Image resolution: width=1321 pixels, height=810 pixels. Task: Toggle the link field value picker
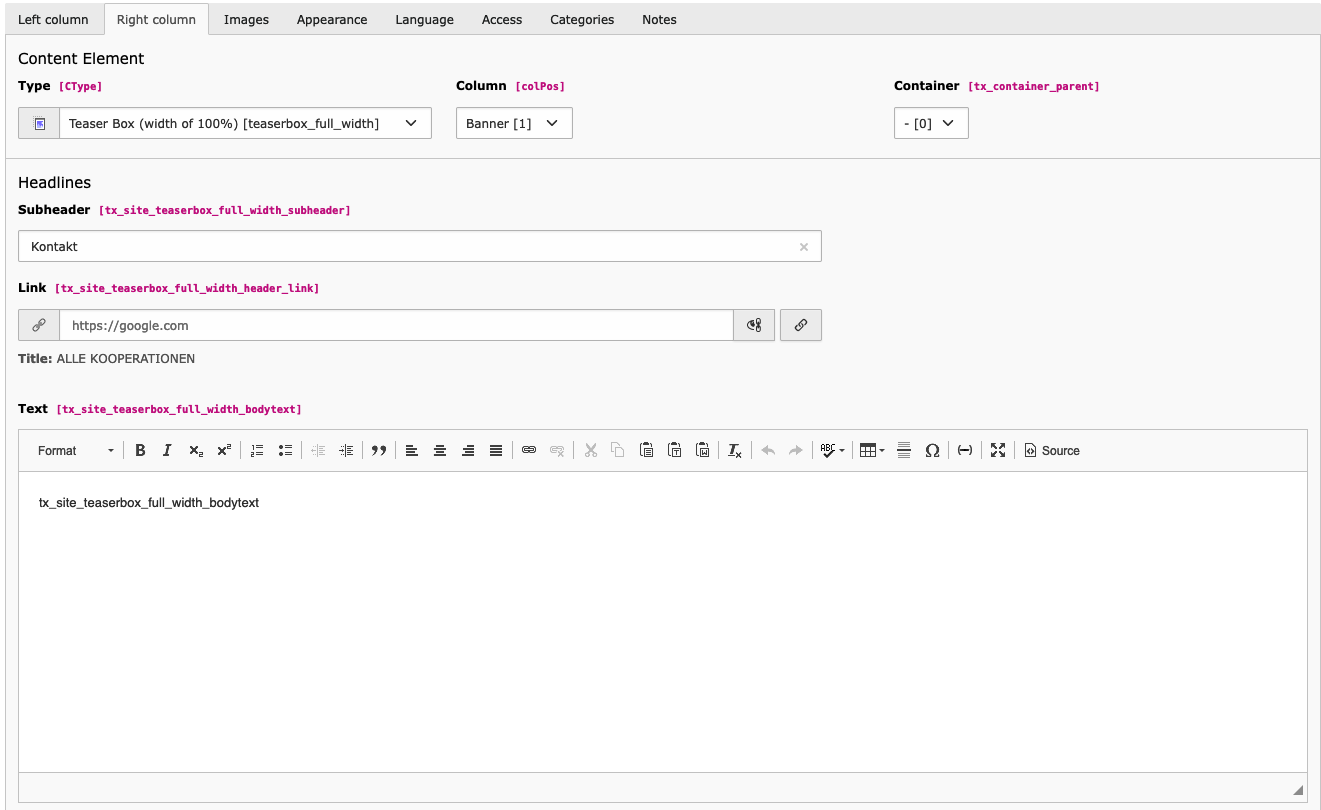[754, 325]
